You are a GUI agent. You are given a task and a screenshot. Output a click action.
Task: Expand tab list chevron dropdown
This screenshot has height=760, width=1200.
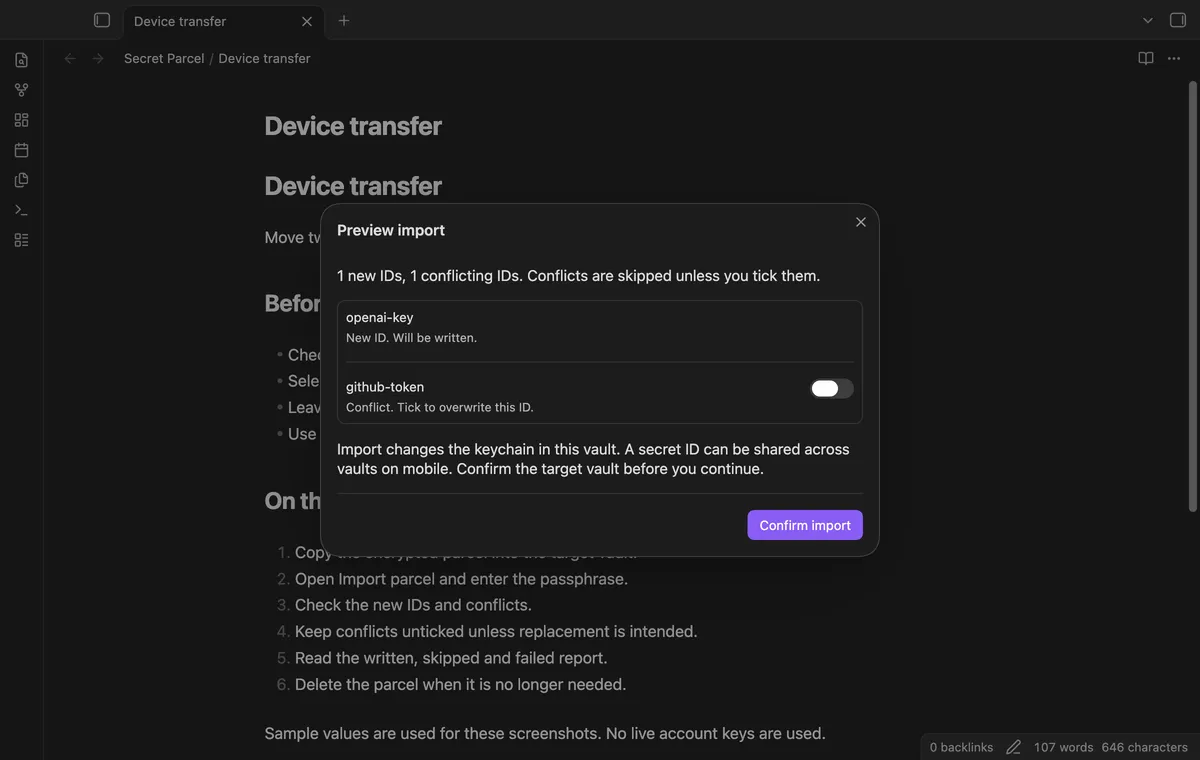[x=1147, y=20]
